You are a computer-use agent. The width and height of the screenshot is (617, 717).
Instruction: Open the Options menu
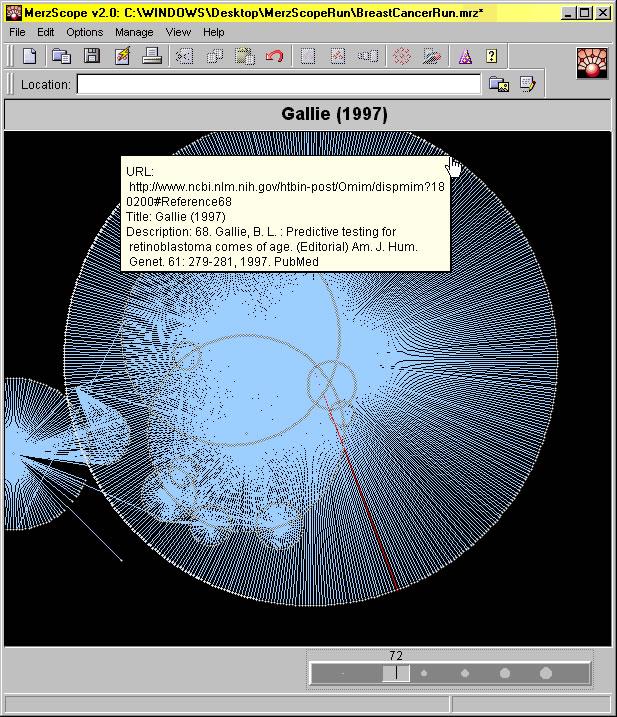[x=85, y=32]
